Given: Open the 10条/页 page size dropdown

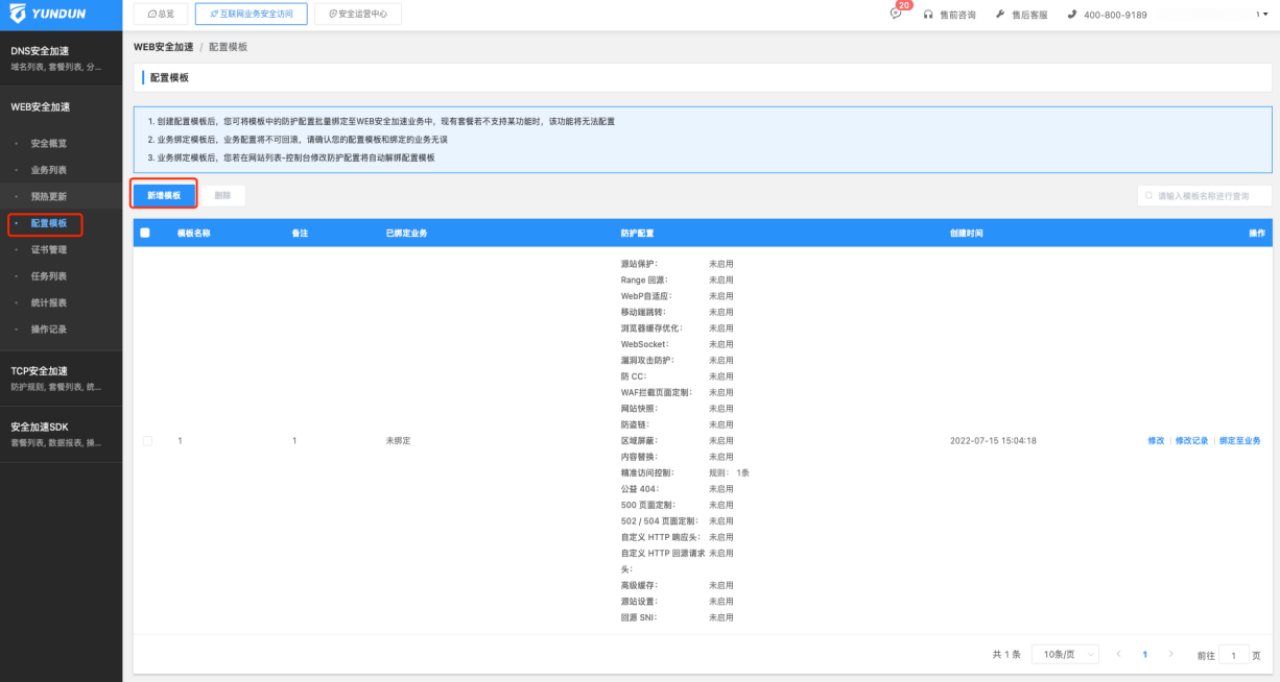Looking at the screenshot, I should tap(1065, 654).
